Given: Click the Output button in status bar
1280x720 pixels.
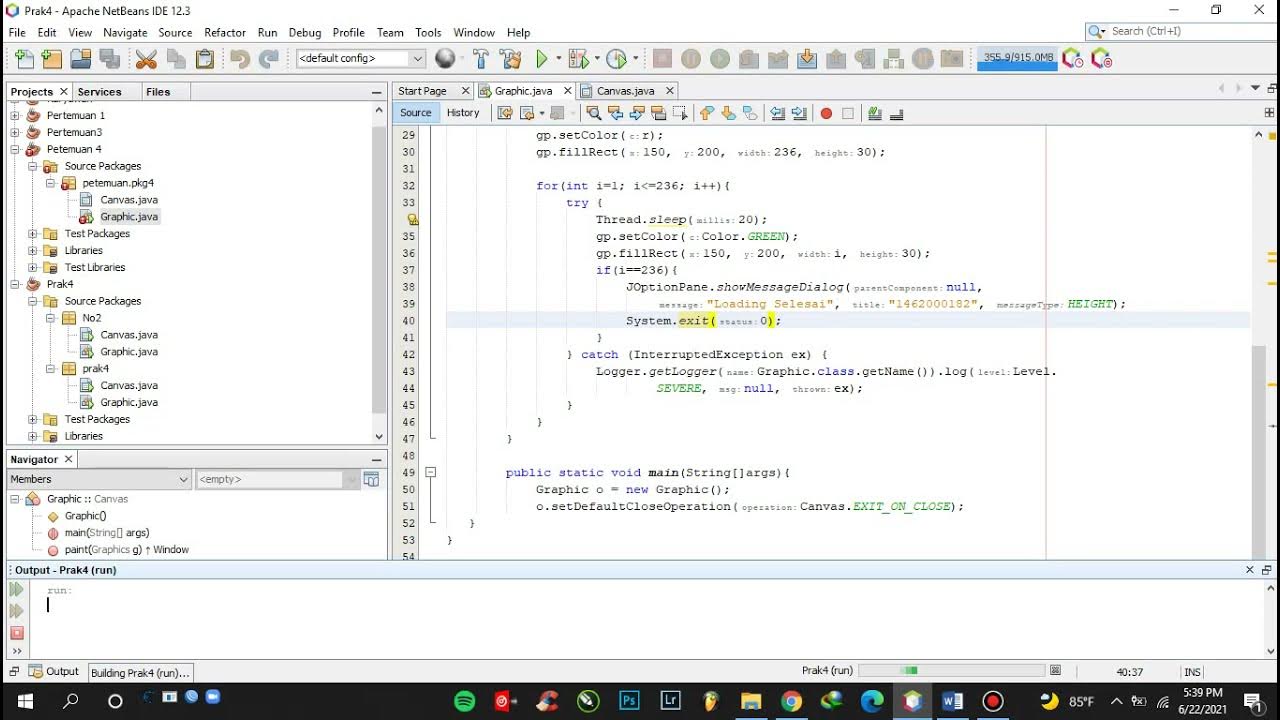Looking at the screenshot, I should (x=54, y=672).
